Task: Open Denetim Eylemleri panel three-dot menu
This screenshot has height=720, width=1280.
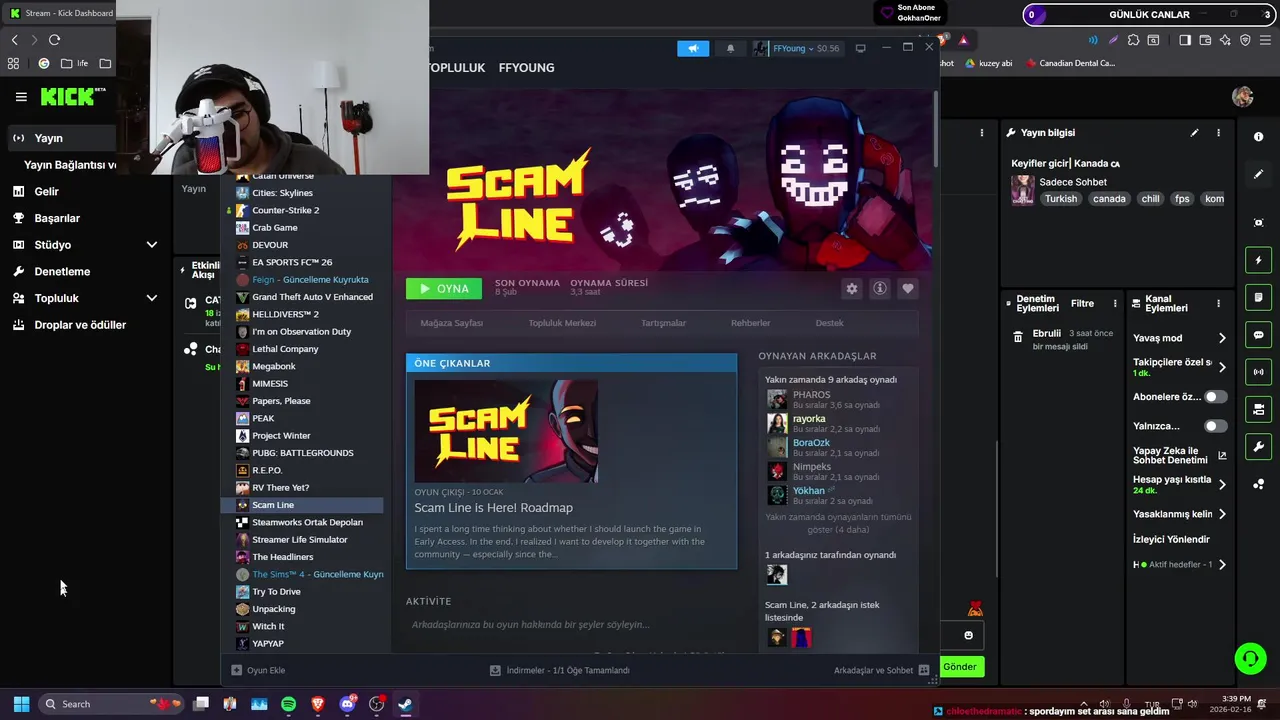Action: tap(1115, 303)
